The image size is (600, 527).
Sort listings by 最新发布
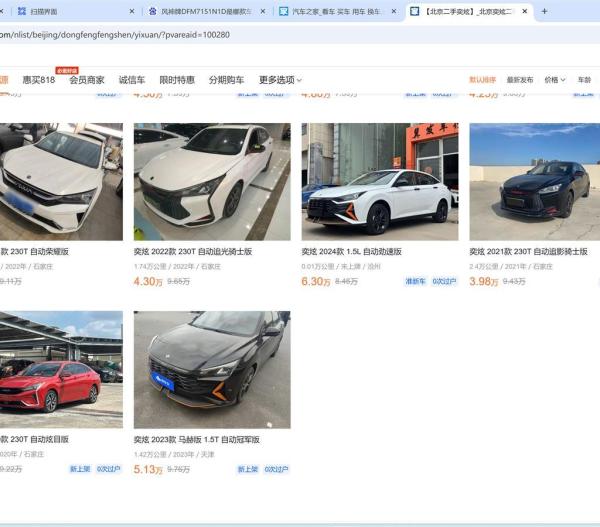coord(520,80)
